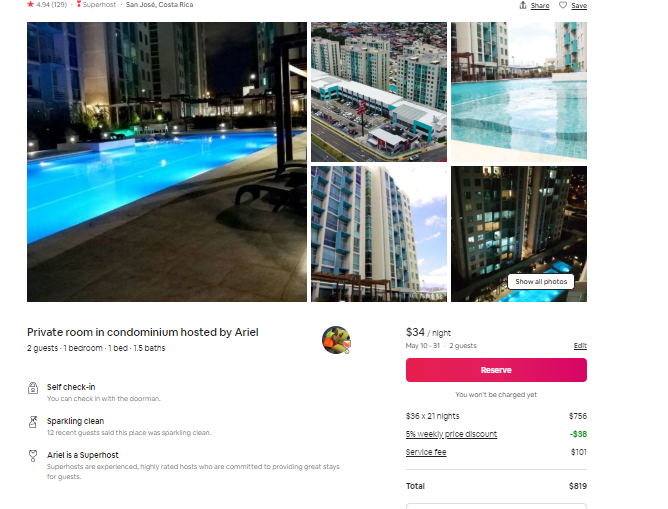Screen dimensions: 668x509
Task: Click the Superhost medal icon beside Ariel
Action: click(33, 456)
